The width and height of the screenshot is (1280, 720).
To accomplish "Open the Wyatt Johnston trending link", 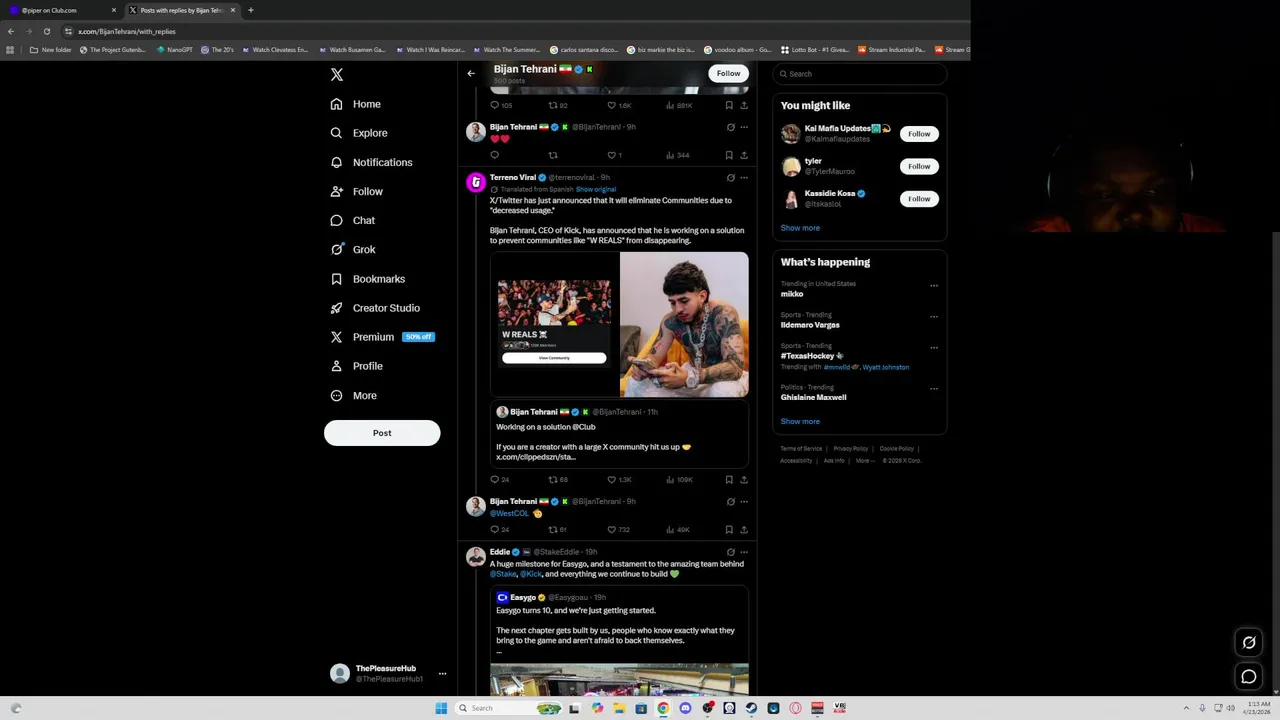I will pos(886,367).
